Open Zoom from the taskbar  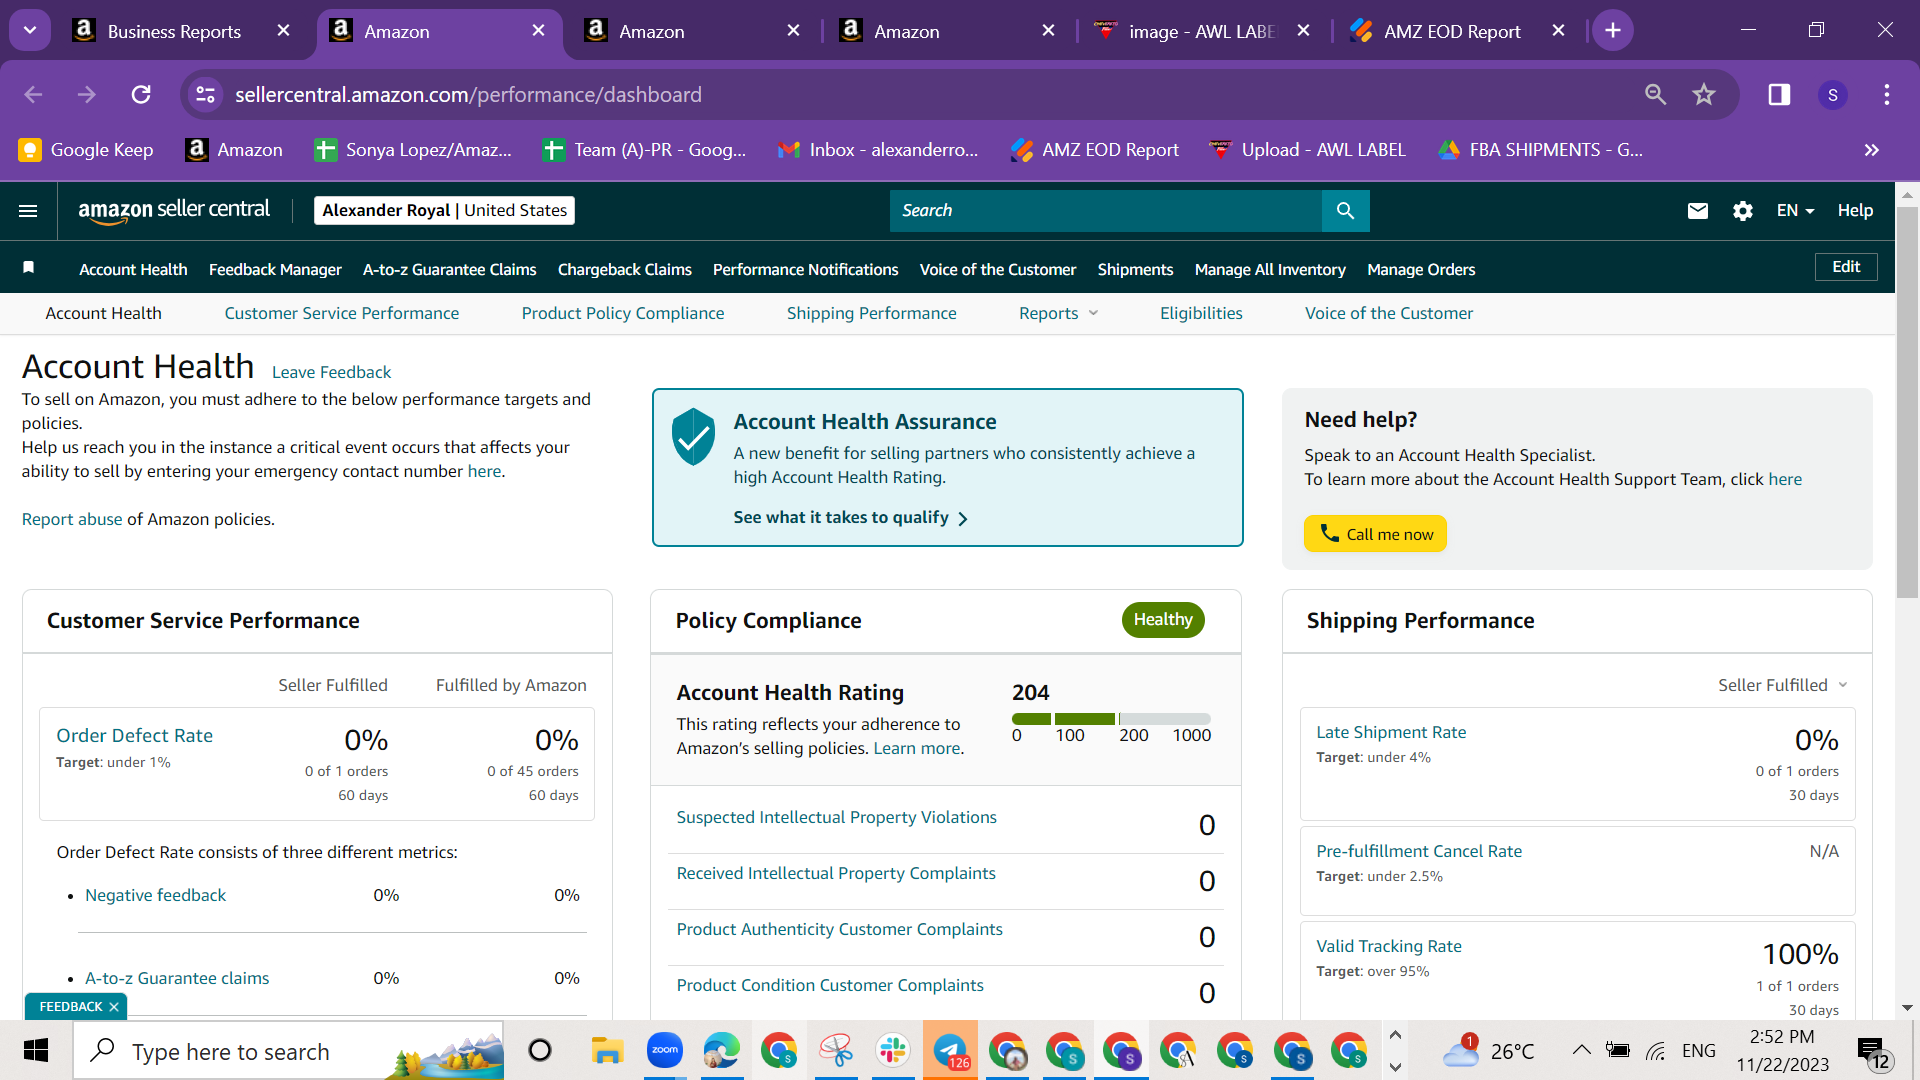[x=664, y=1051]
